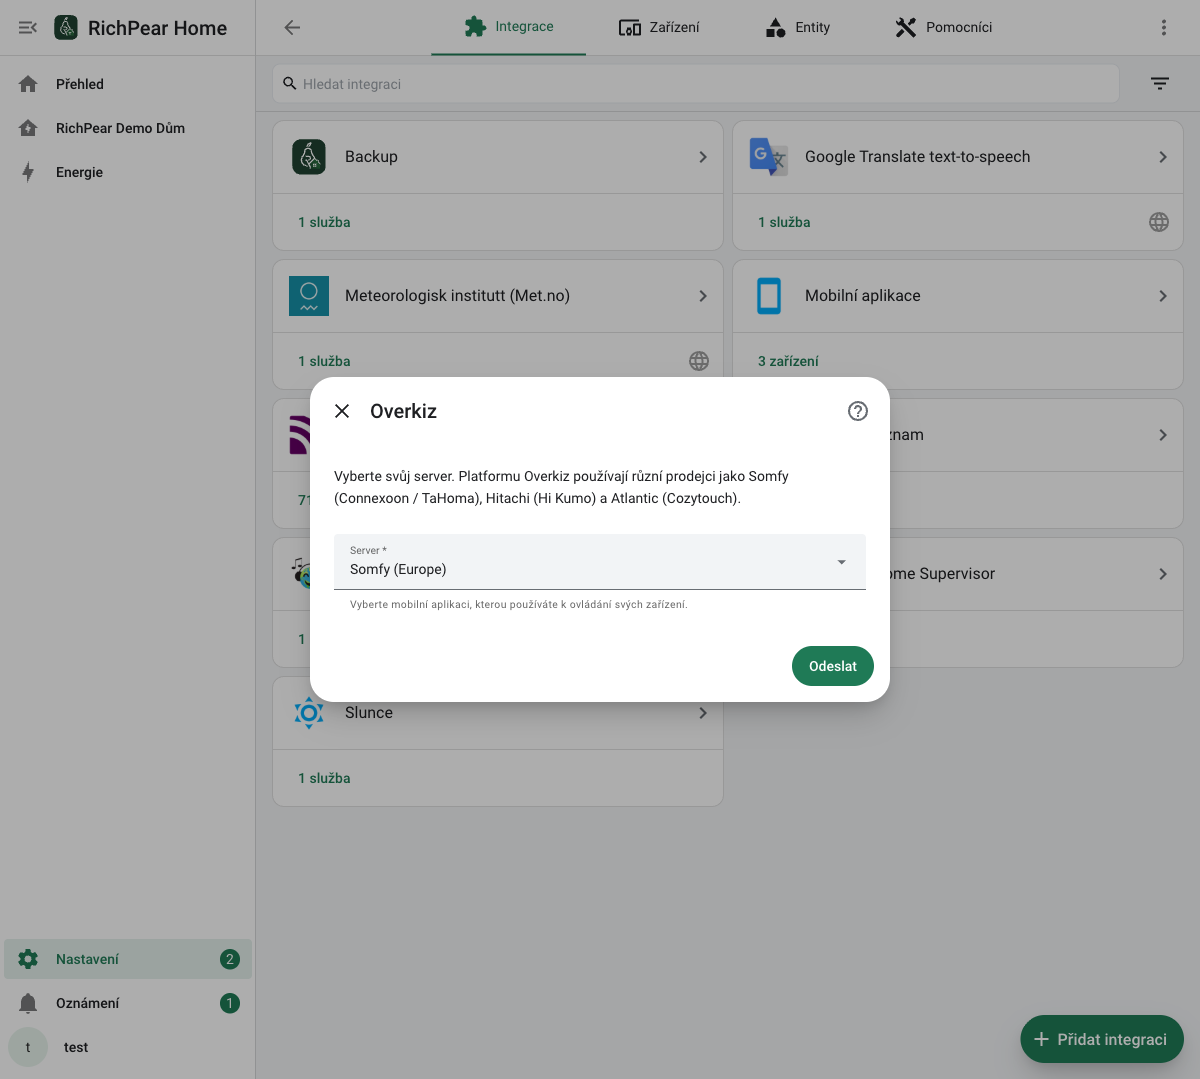The height and width of the screenshot is (1079, 1200).
Task: Select Nastavení in the sidebar
Action: click(x=128, y=959)
